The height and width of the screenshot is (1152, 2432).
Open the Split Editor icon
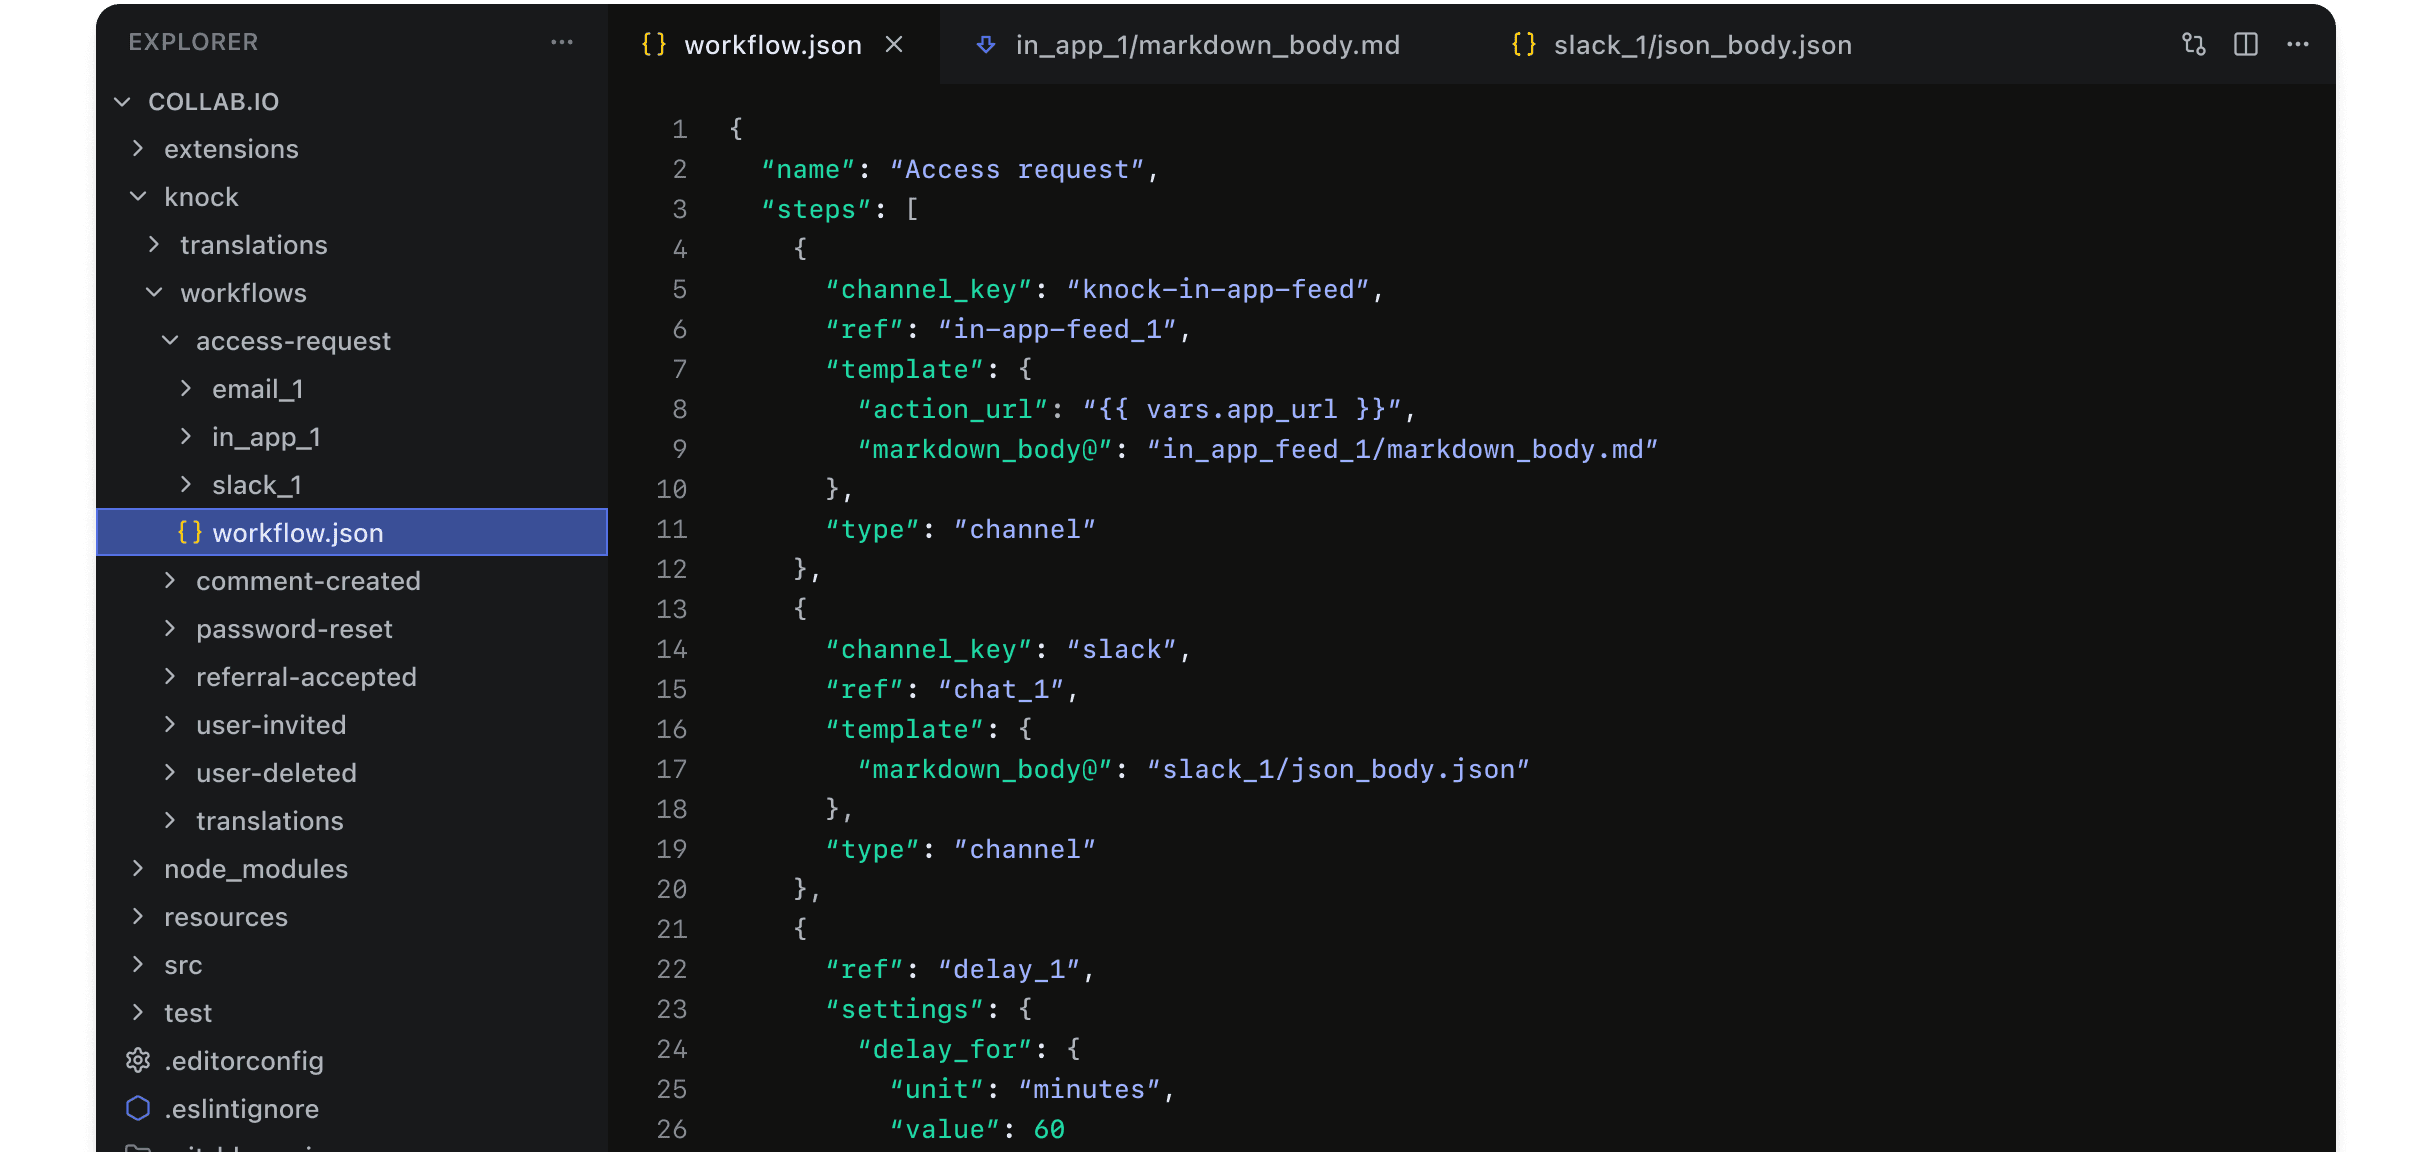pyautogui.click(x=2247, y=44)
